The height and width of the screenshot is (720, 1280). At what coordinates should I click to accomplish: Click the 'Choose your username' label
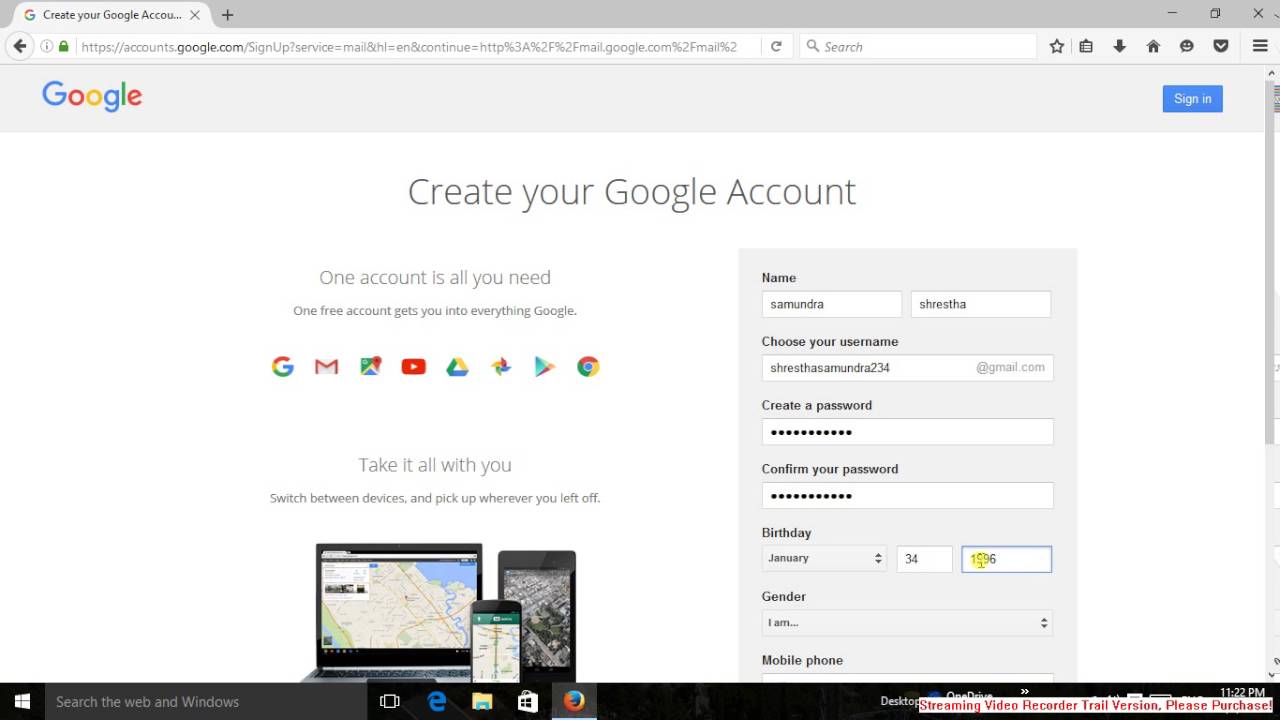(830, 341)
